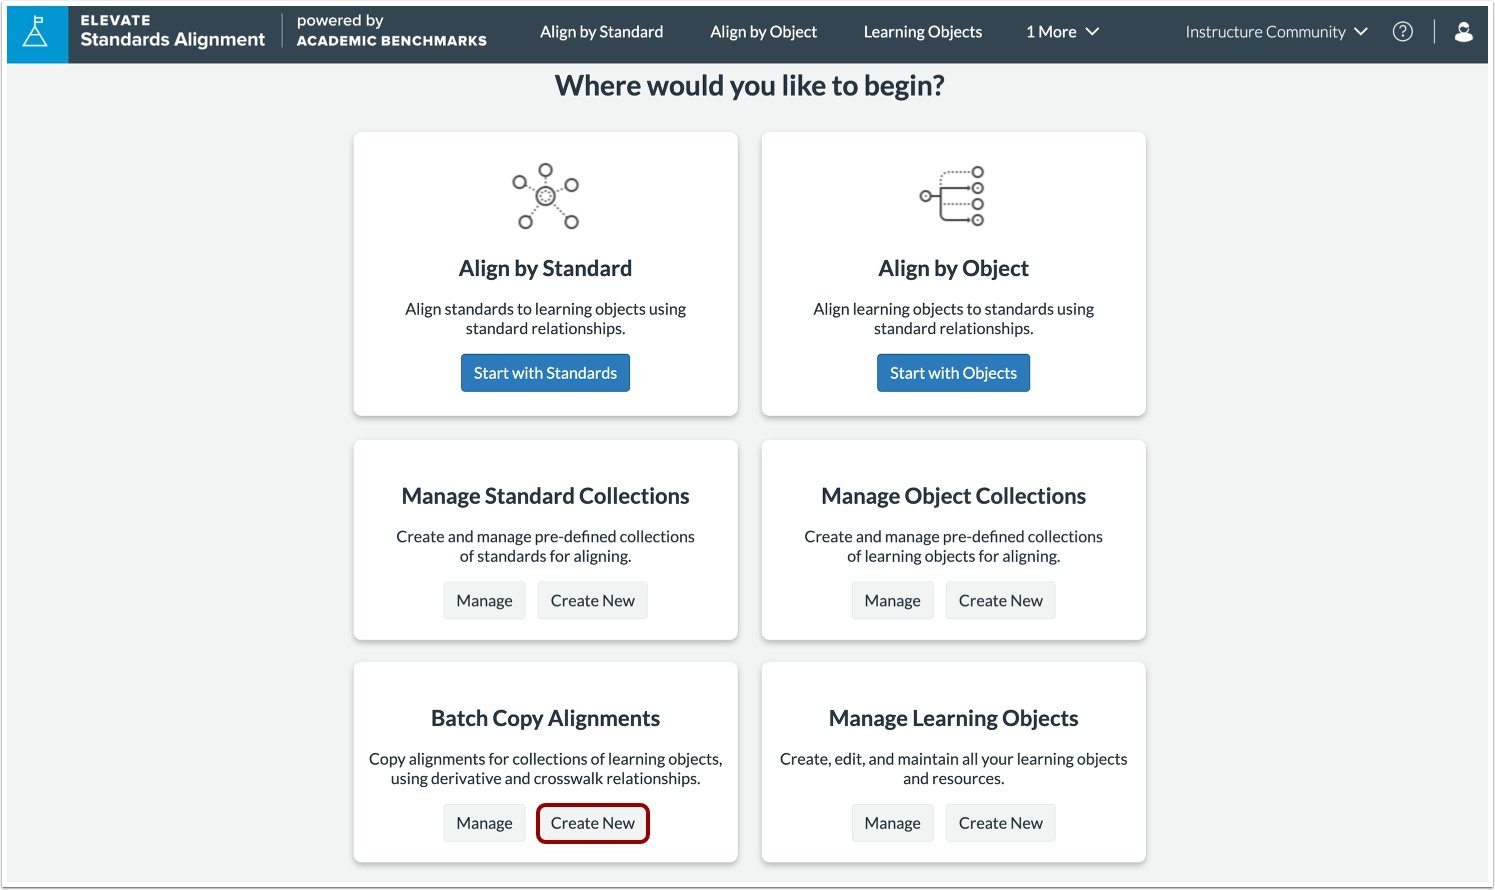Click the Elevate Standards Alignment logo icon

(36, 32)
